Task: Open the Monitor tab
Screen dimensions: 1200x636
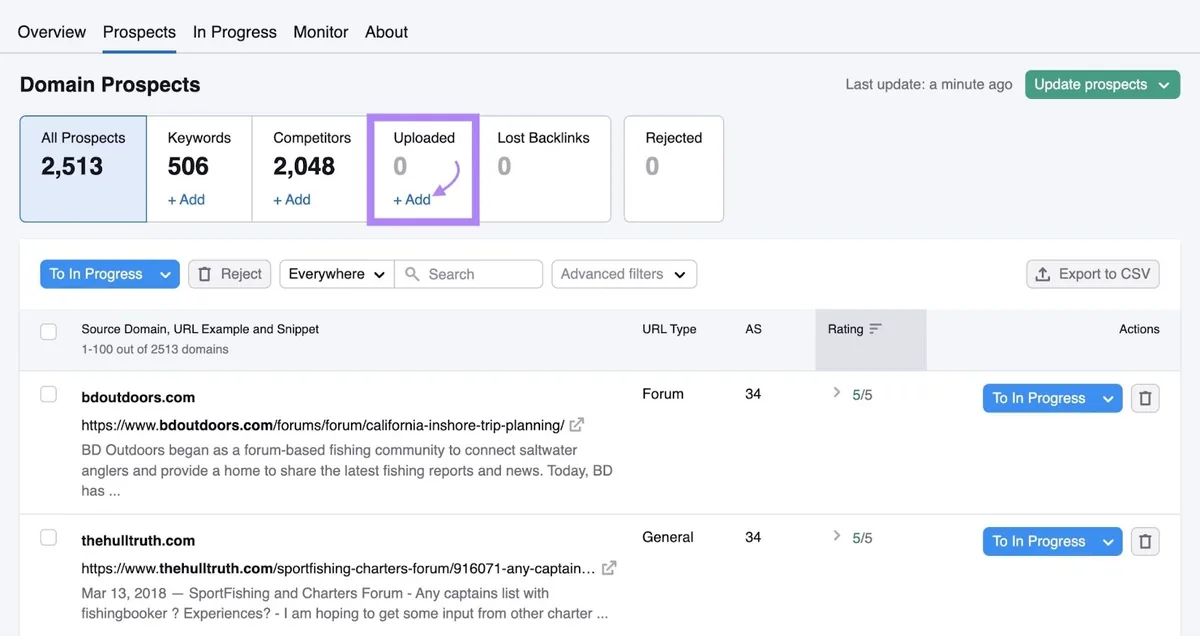Action: (321, 32)
